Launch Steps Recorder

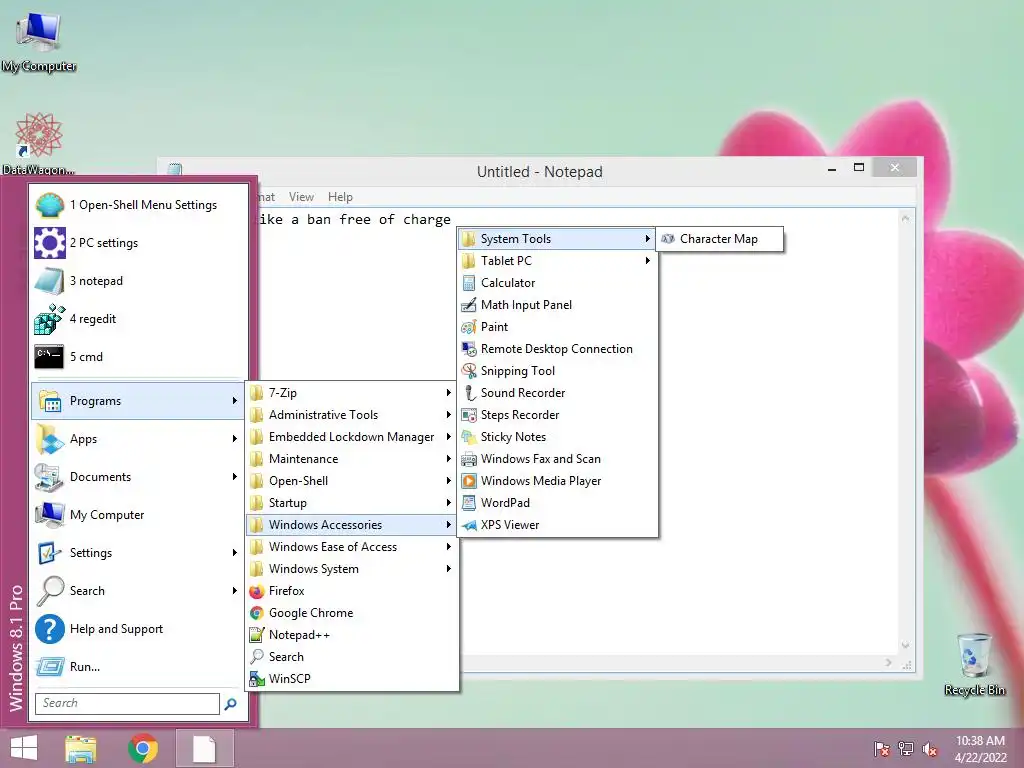557,415
